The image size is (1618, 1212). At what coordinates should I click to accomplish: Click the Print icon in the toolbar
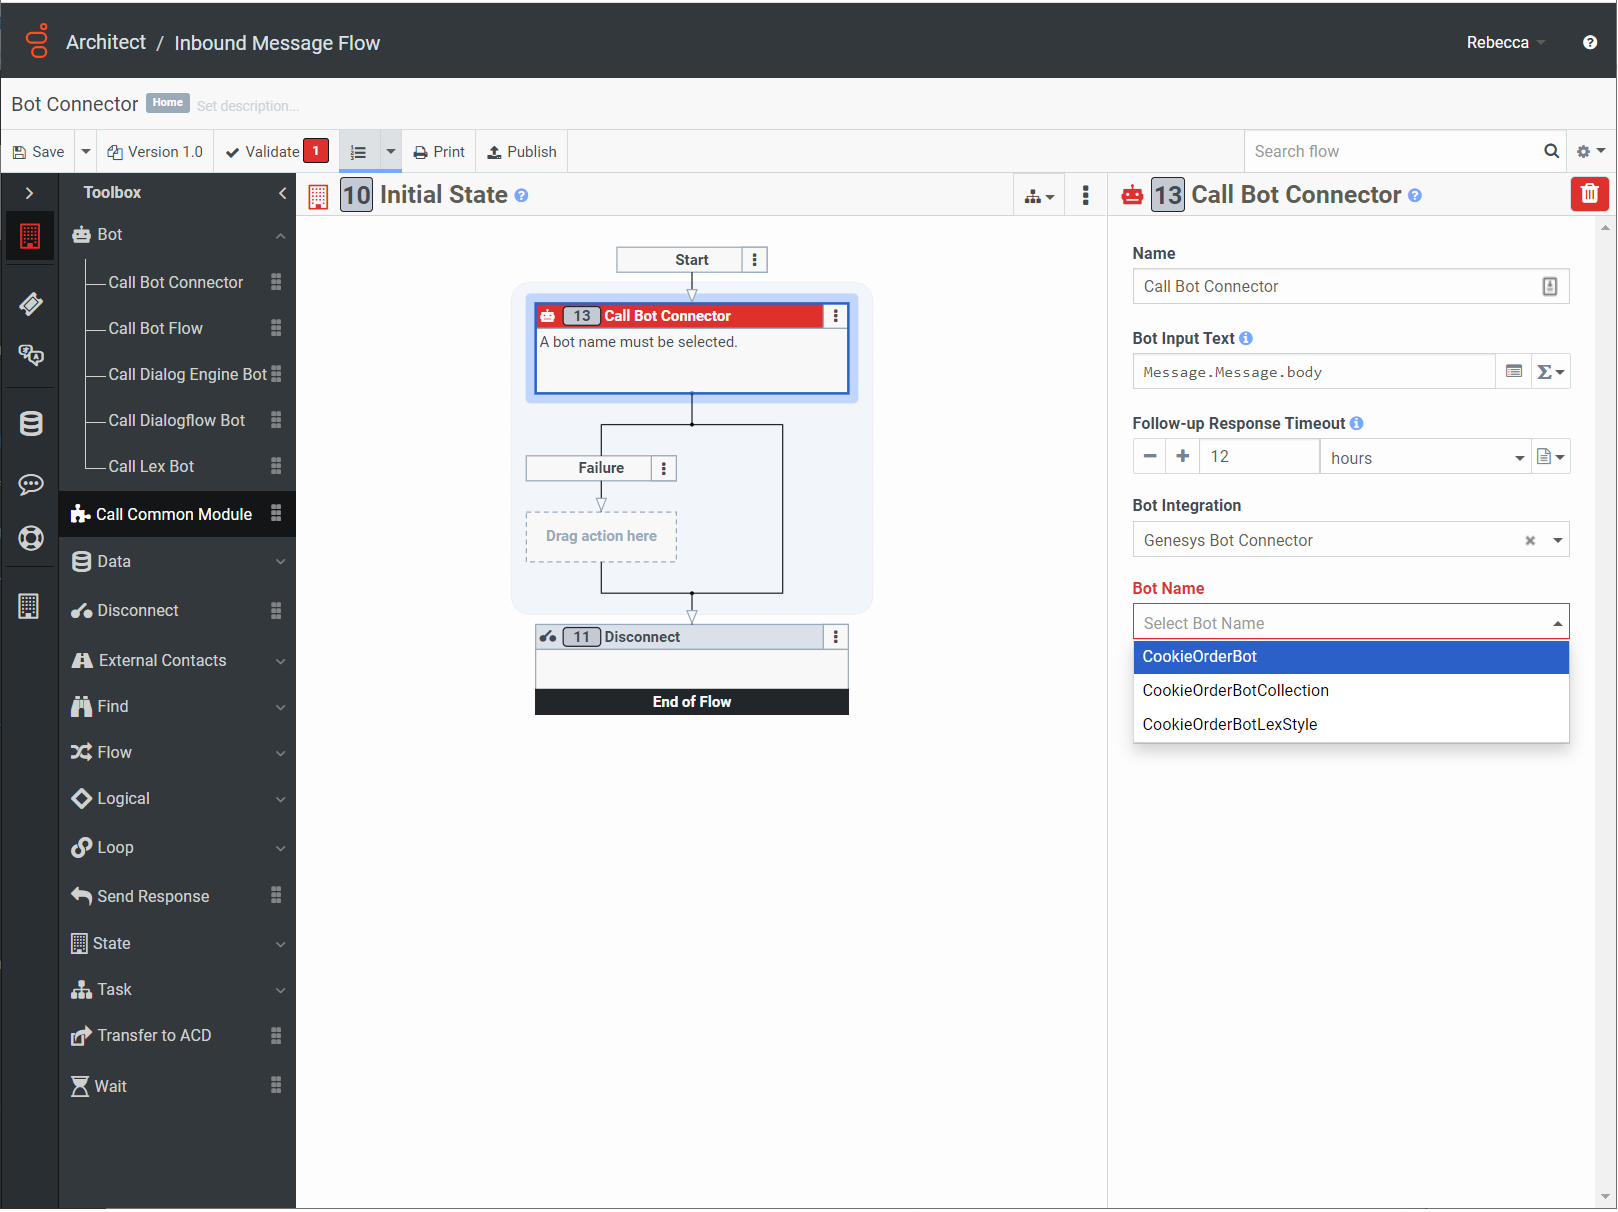point(438,151)
